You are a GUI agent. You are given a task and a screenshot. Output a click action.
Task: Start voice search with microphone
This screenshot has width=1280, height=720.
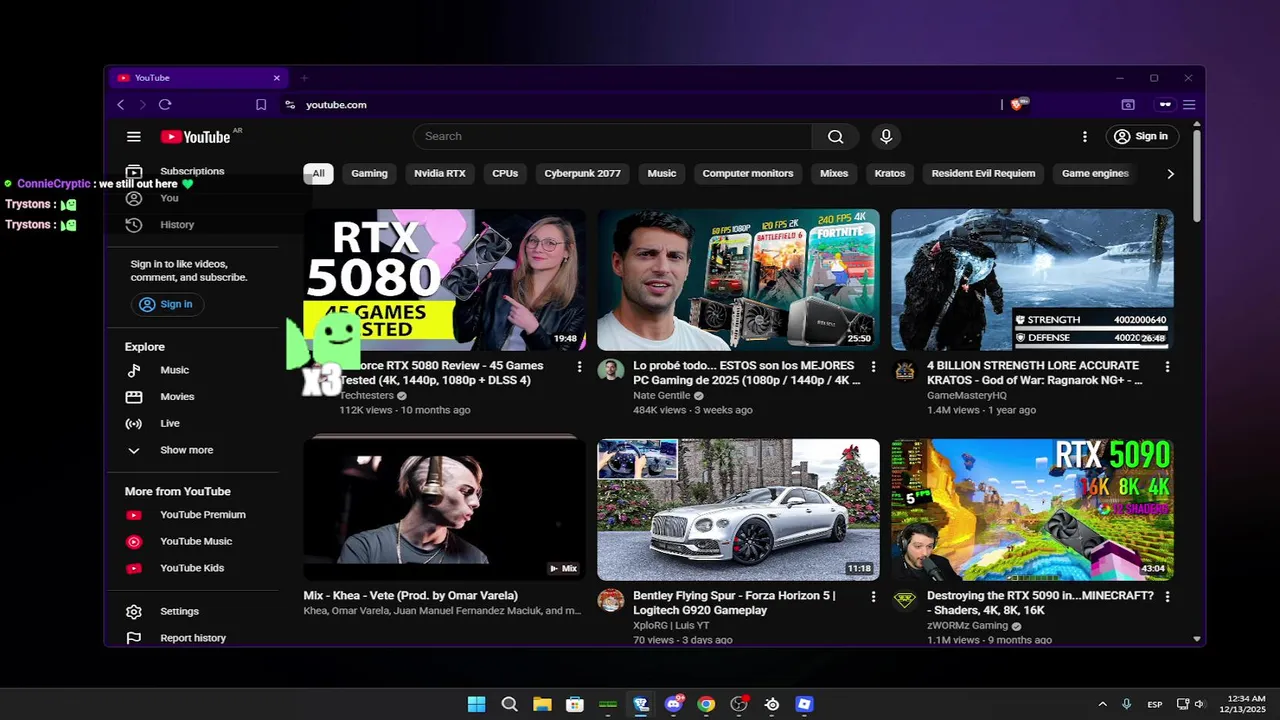[885, 137]
